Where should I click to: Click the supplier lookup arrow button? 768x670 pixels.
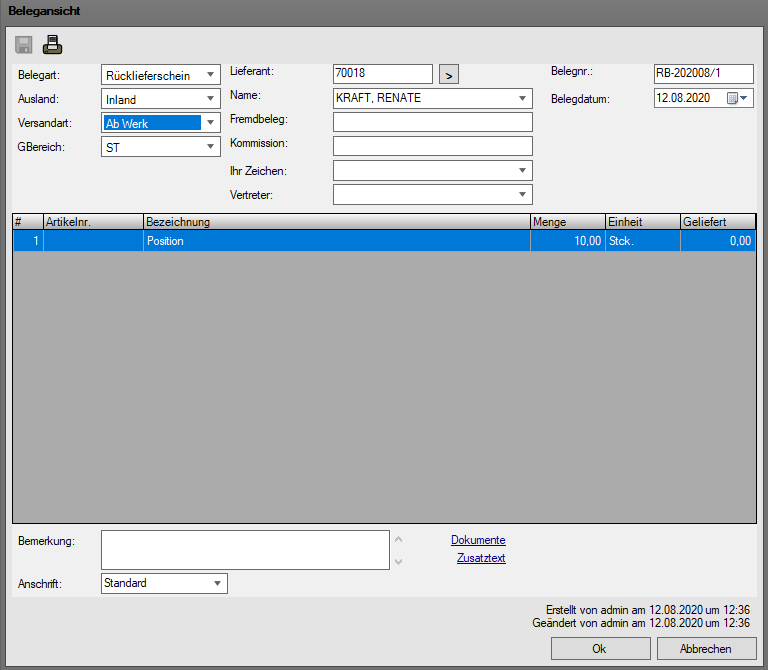(x=450, y=74)
